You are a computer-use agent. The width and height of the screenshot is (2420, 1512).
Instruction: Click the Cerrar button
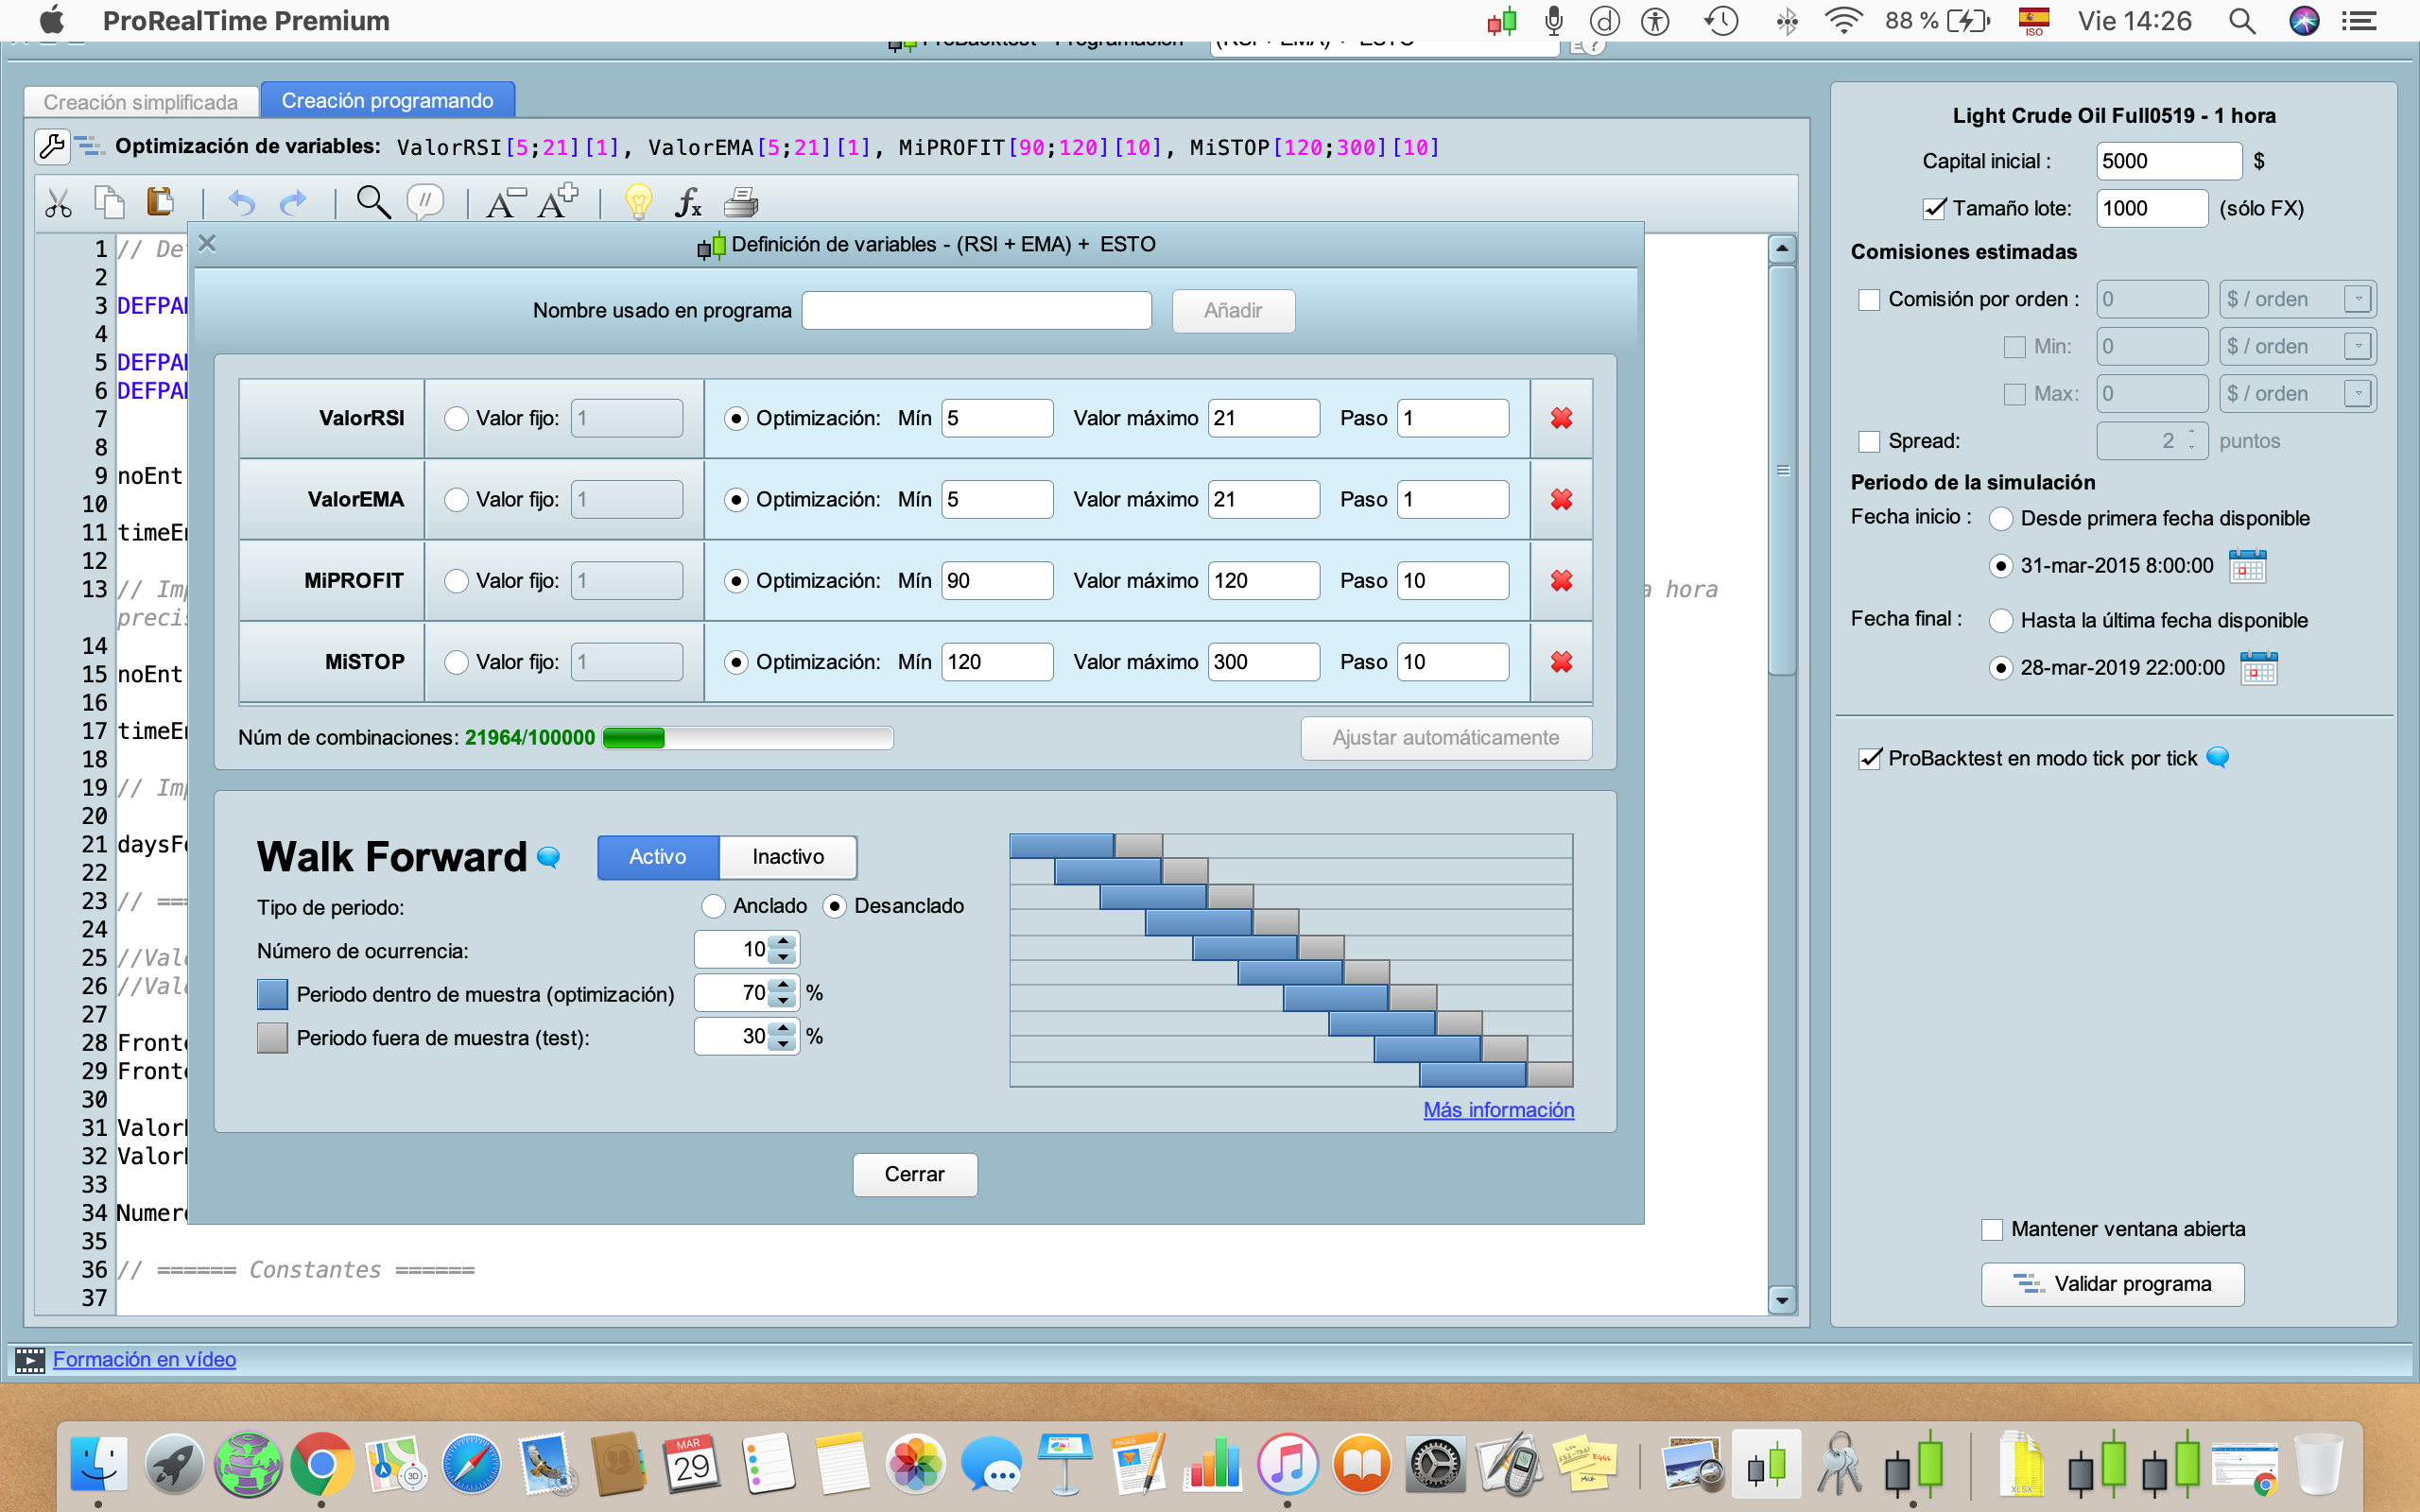[914, 1174]
